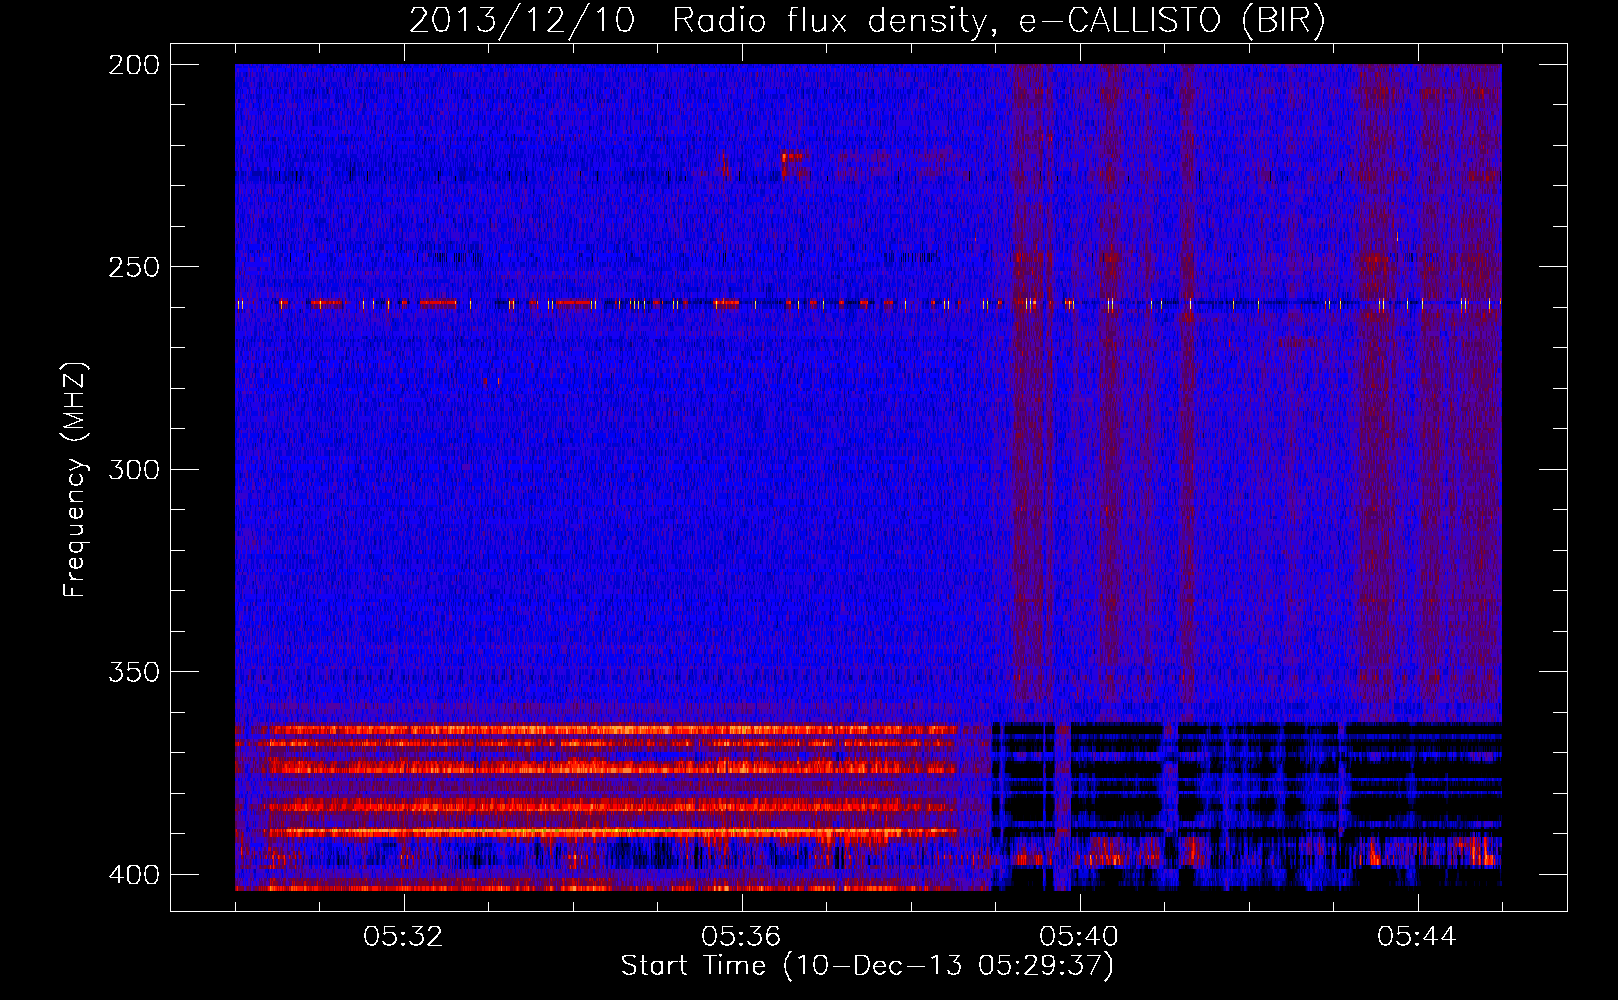
Task: Click the 250 frequency tick label
Action: [x=134, y=267]
